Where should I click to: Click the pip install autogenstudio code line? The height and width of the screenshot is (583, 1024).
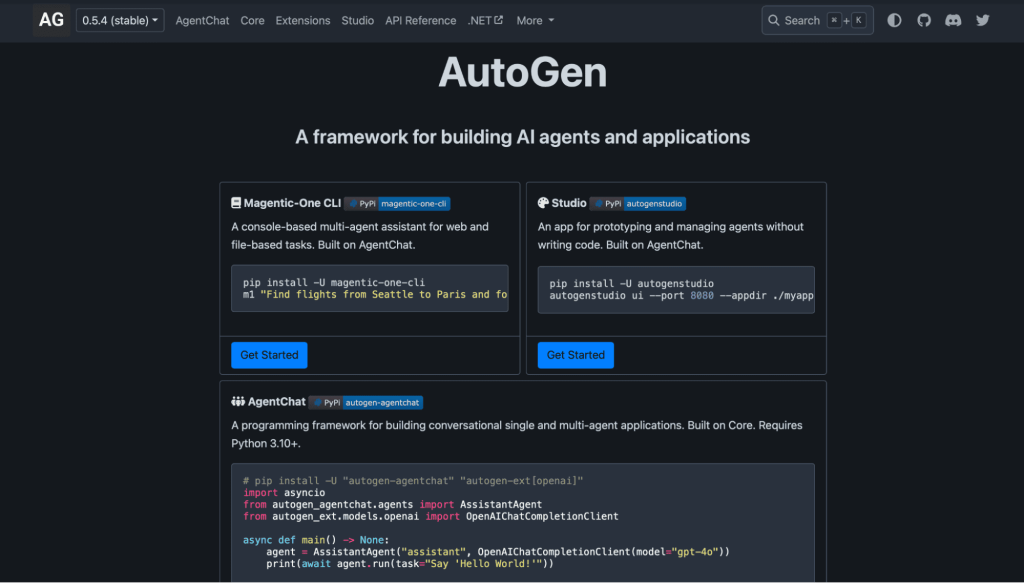(632, 283)
